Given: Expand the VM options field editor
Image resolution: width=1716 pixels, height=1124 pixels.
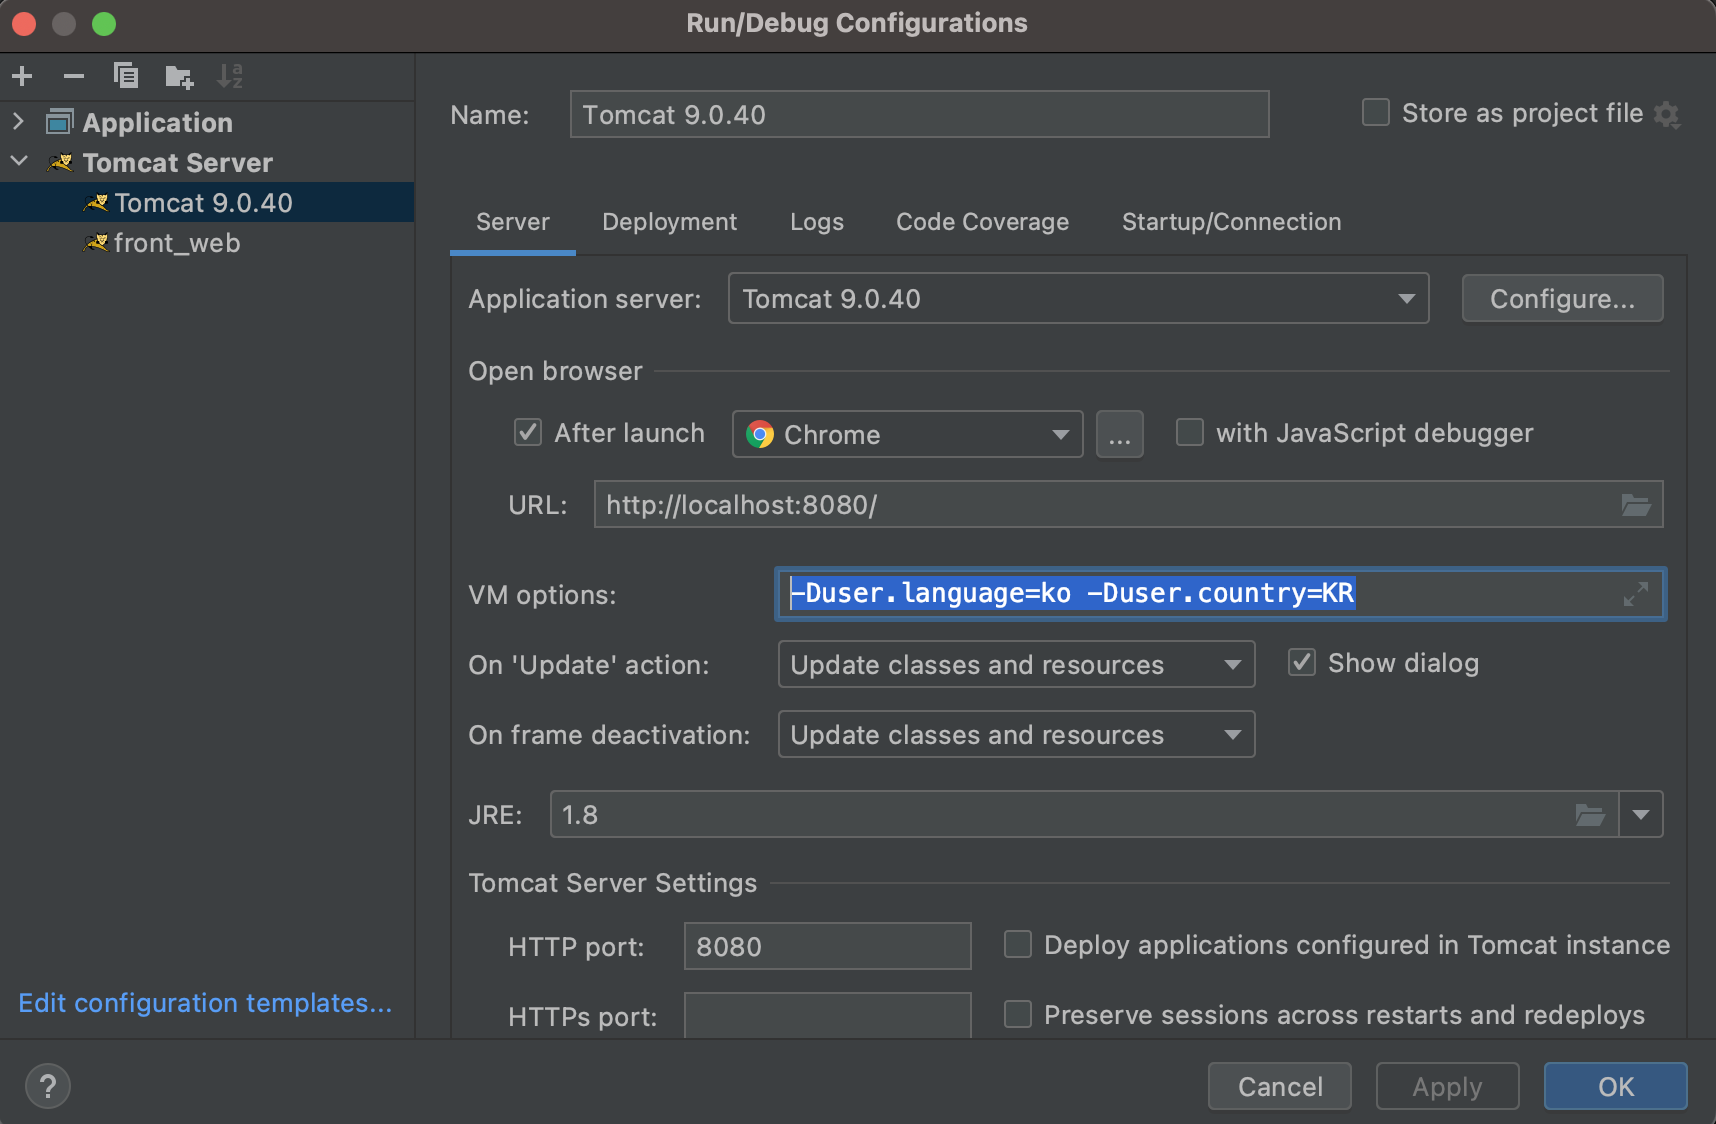Looking at the screenshot, I should tap(1636, 594).
